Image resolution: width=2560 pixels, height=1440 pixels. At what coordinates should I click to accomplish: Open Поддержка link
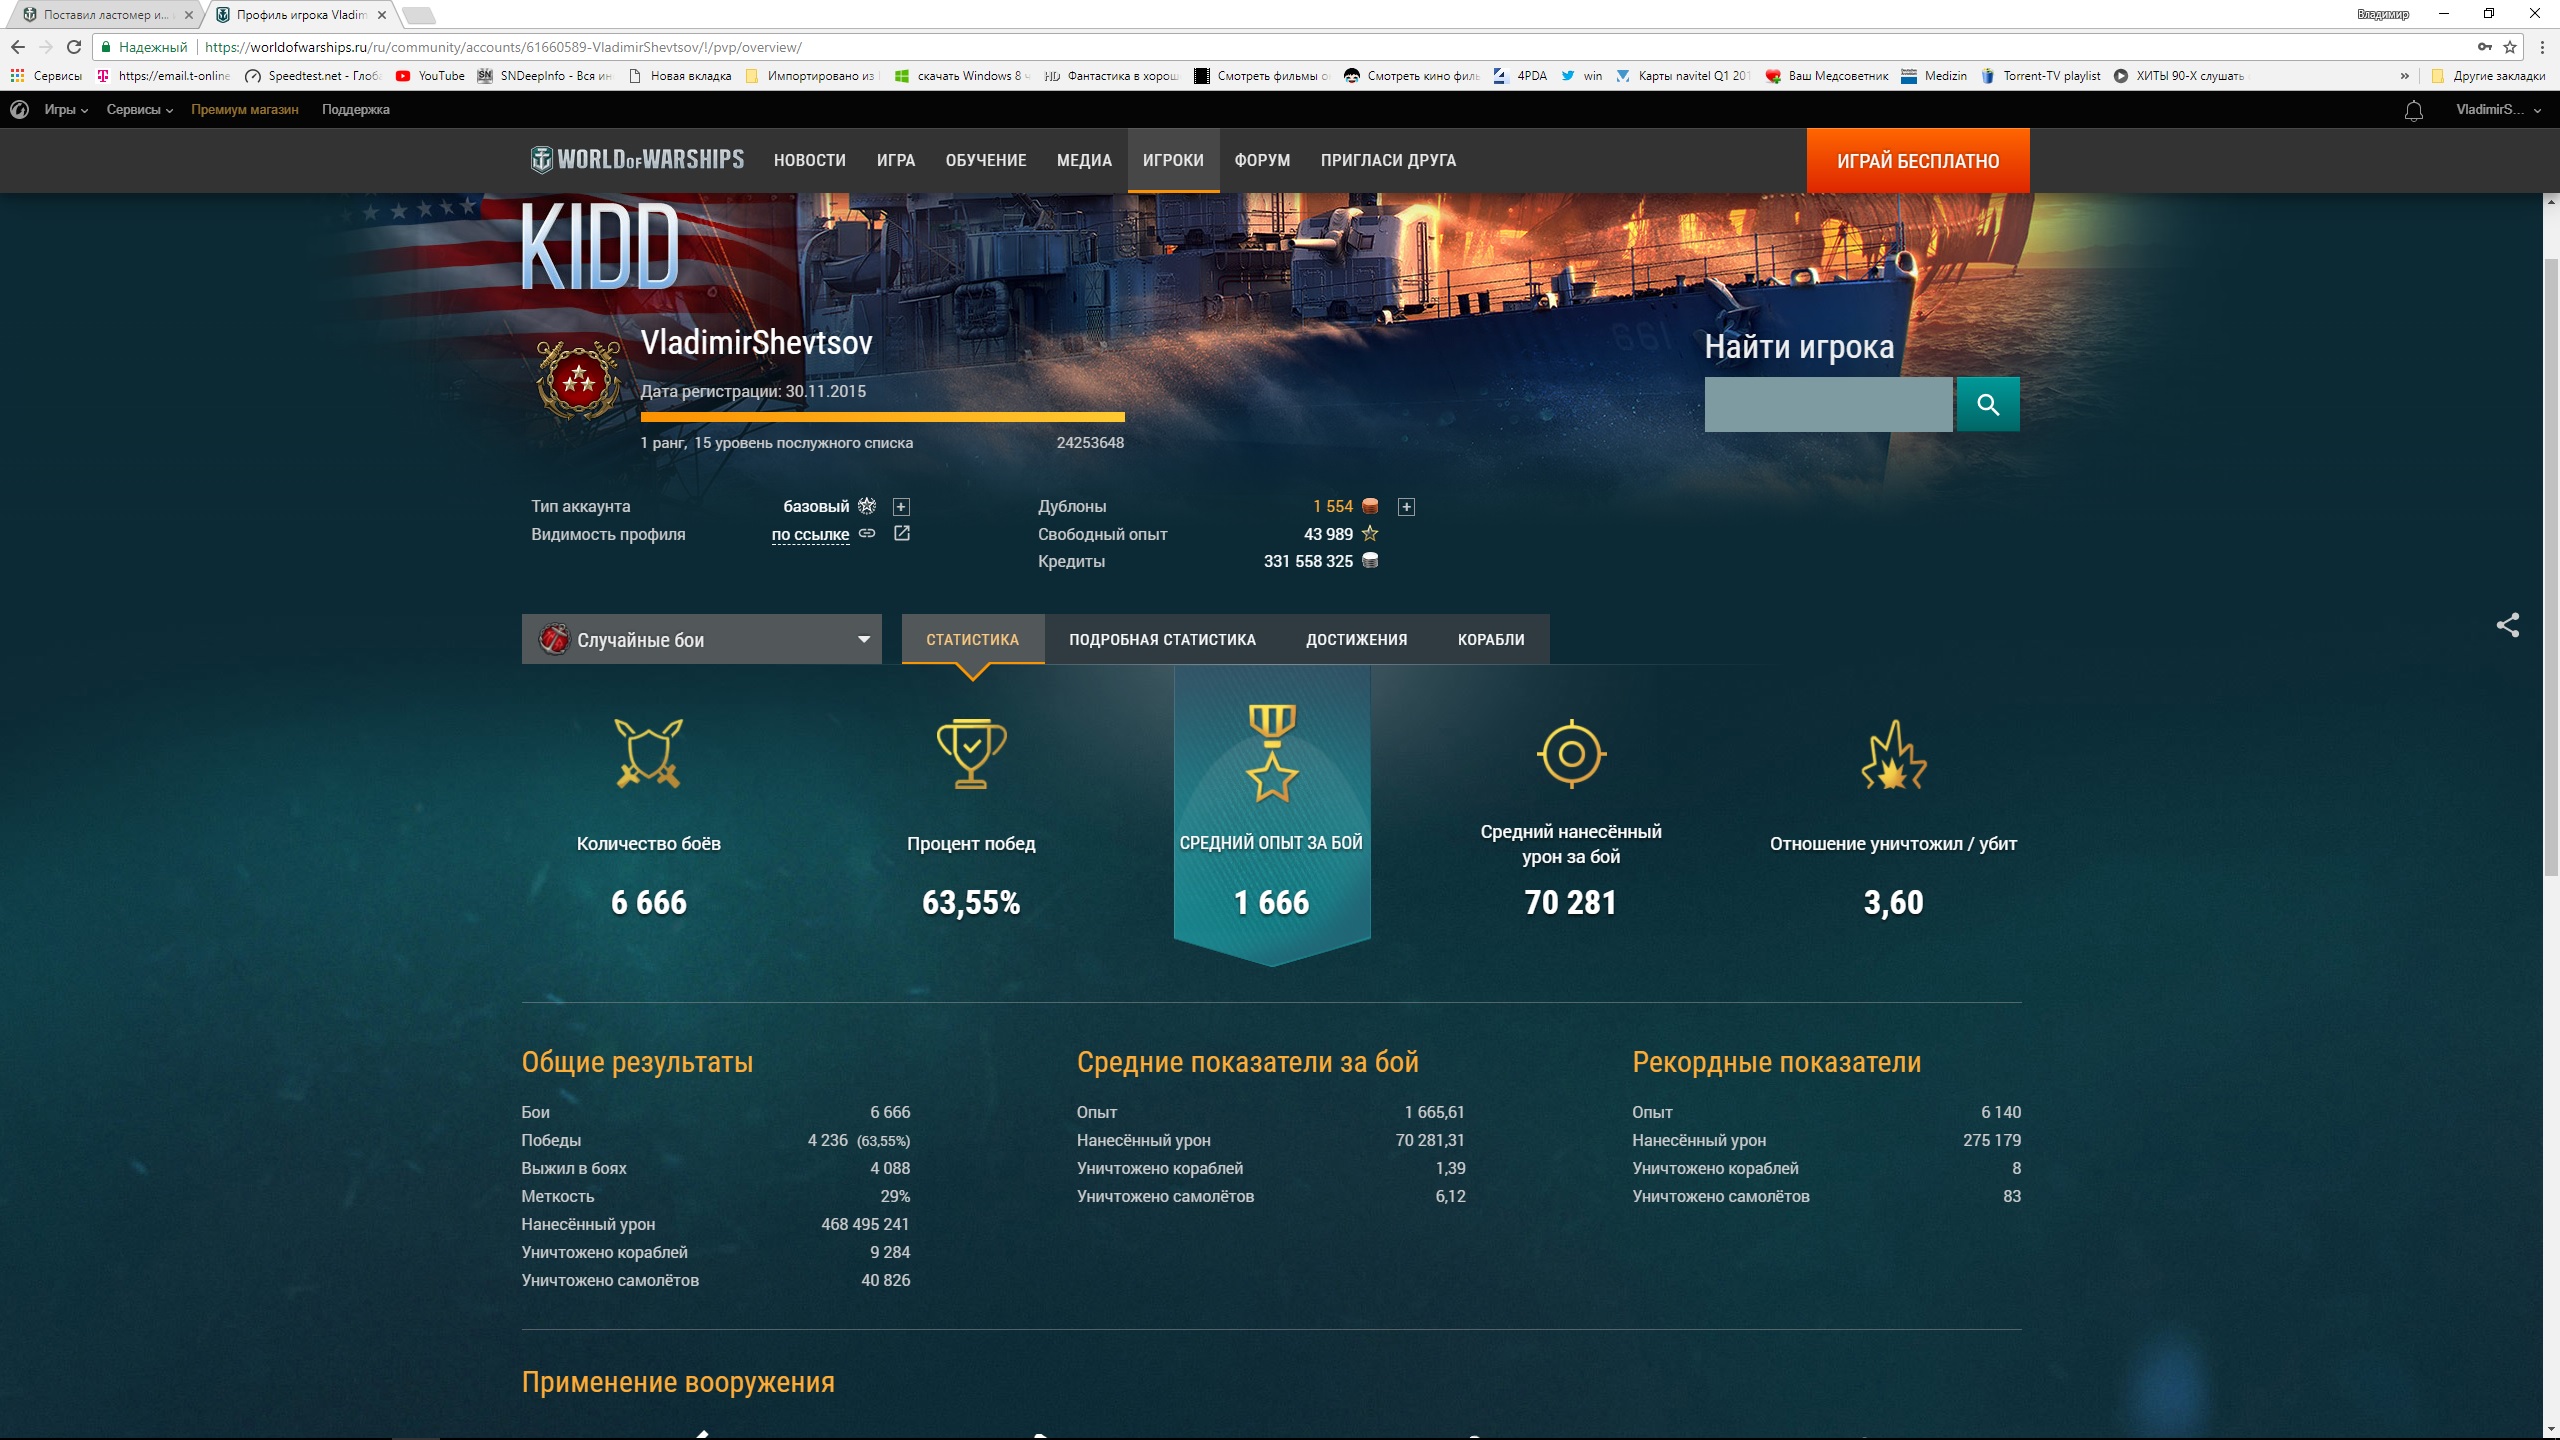click(355, 110)
